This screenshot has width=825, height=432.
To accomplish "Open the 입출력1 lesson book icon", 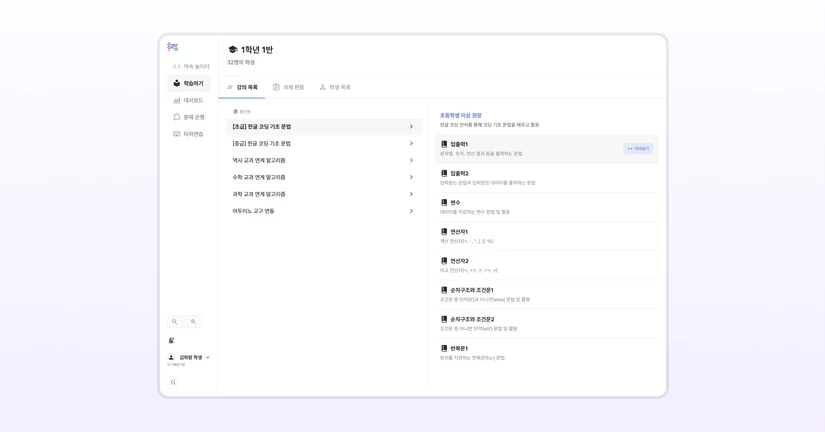I will 444,144.
